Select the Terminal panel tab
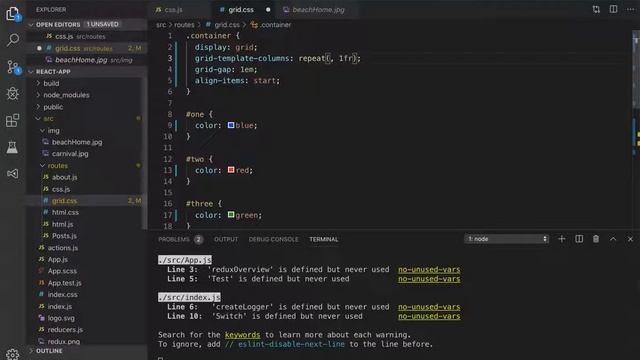640x360 pixels. [x=324, y=239]
